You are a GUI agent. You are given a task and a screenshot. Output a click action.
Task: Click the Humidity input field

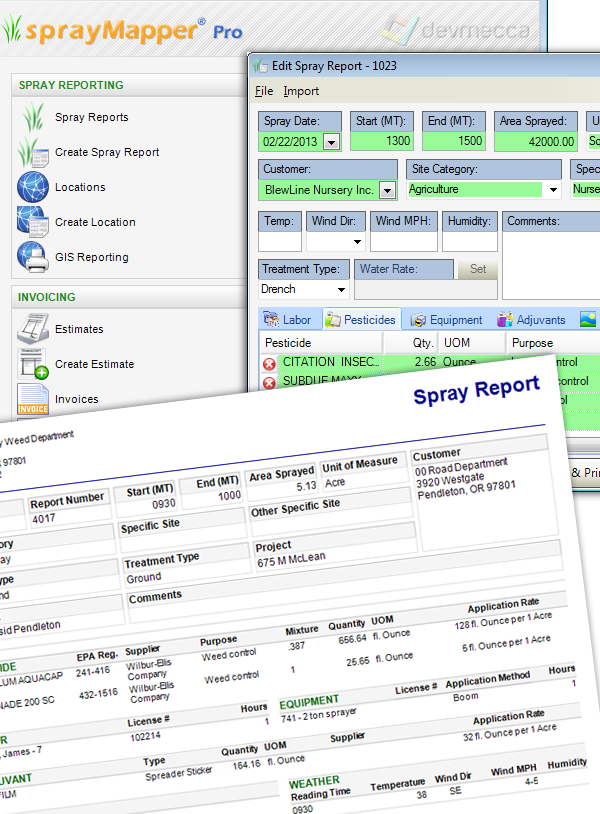470,241
